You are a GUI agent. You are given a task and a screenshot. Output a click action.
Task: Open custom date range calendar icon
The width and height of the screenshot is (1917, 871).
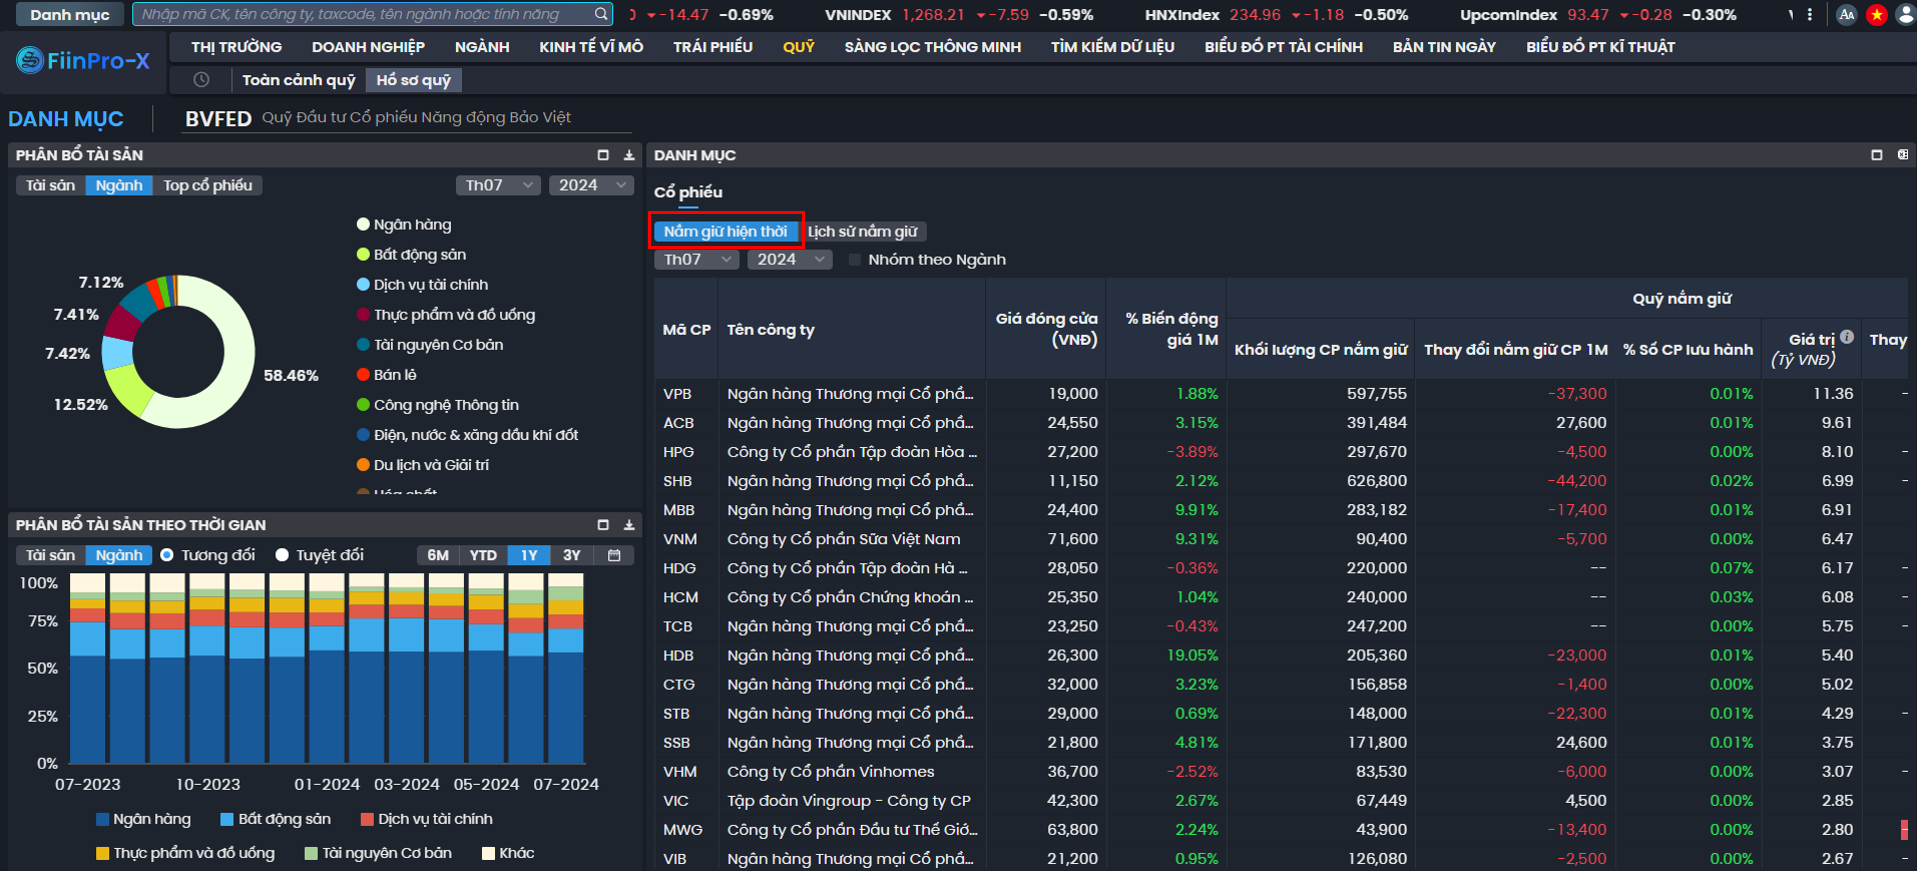pos(614,555)
